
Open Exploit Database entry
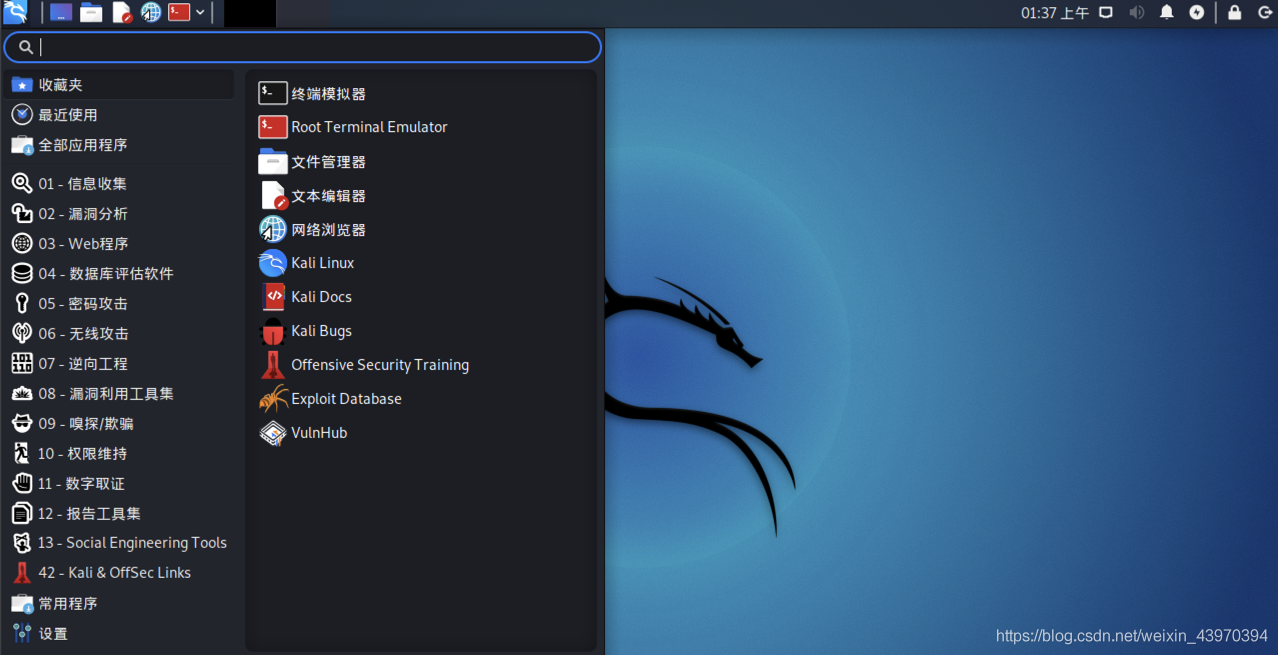tap(421, 399)
